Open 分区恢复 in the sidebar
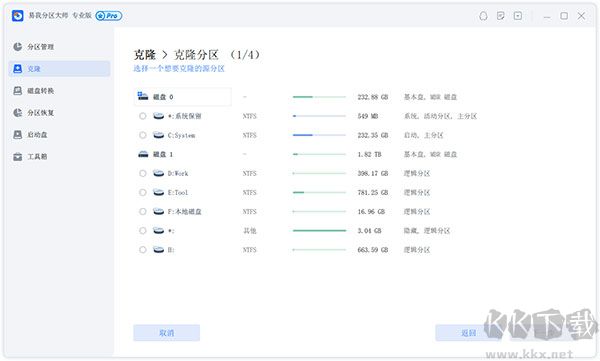The width and height of the screenshot is (600, 361). tap(34, 113)
